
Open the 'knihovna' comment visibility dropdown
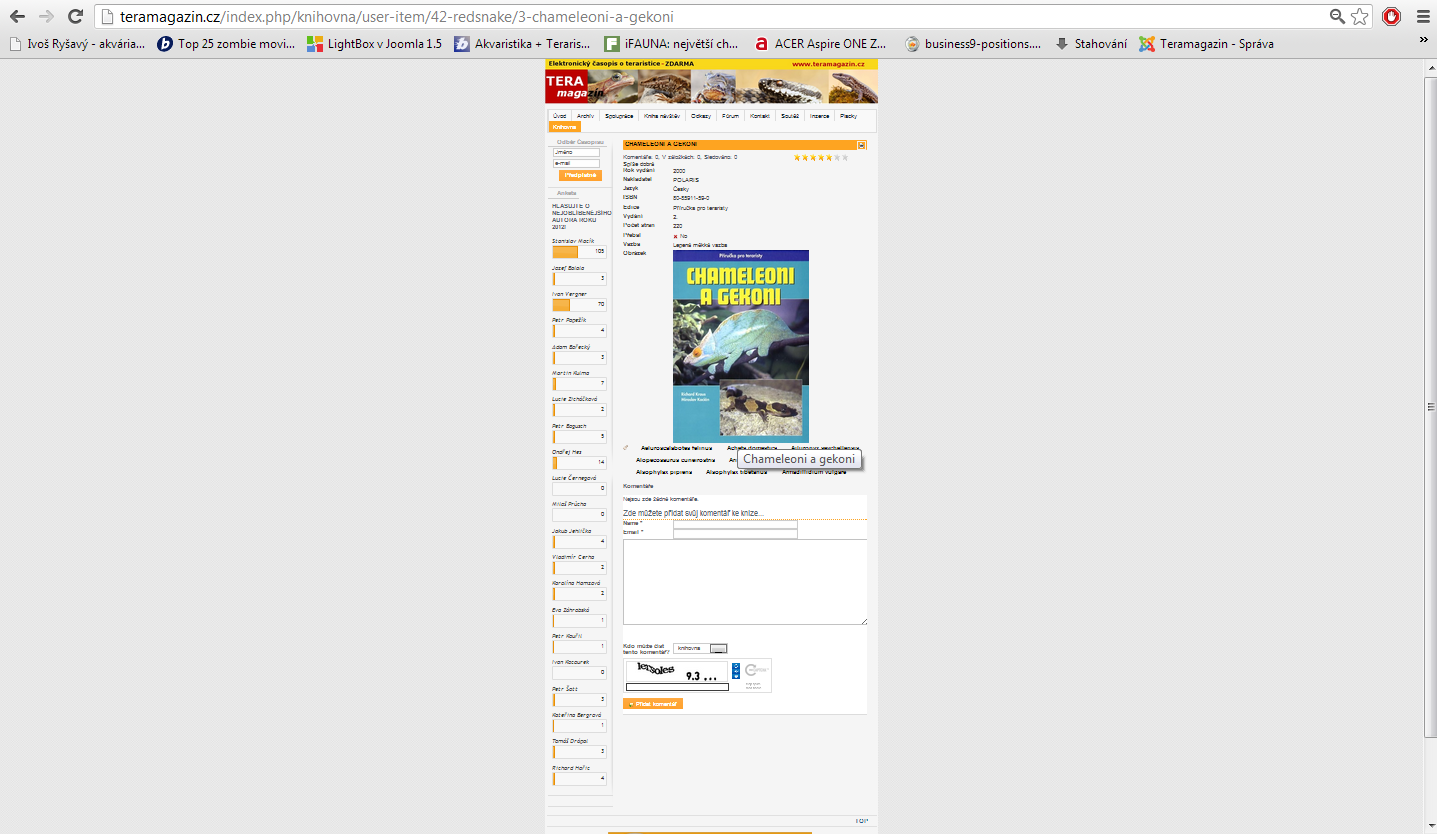(x=700, y=649)
